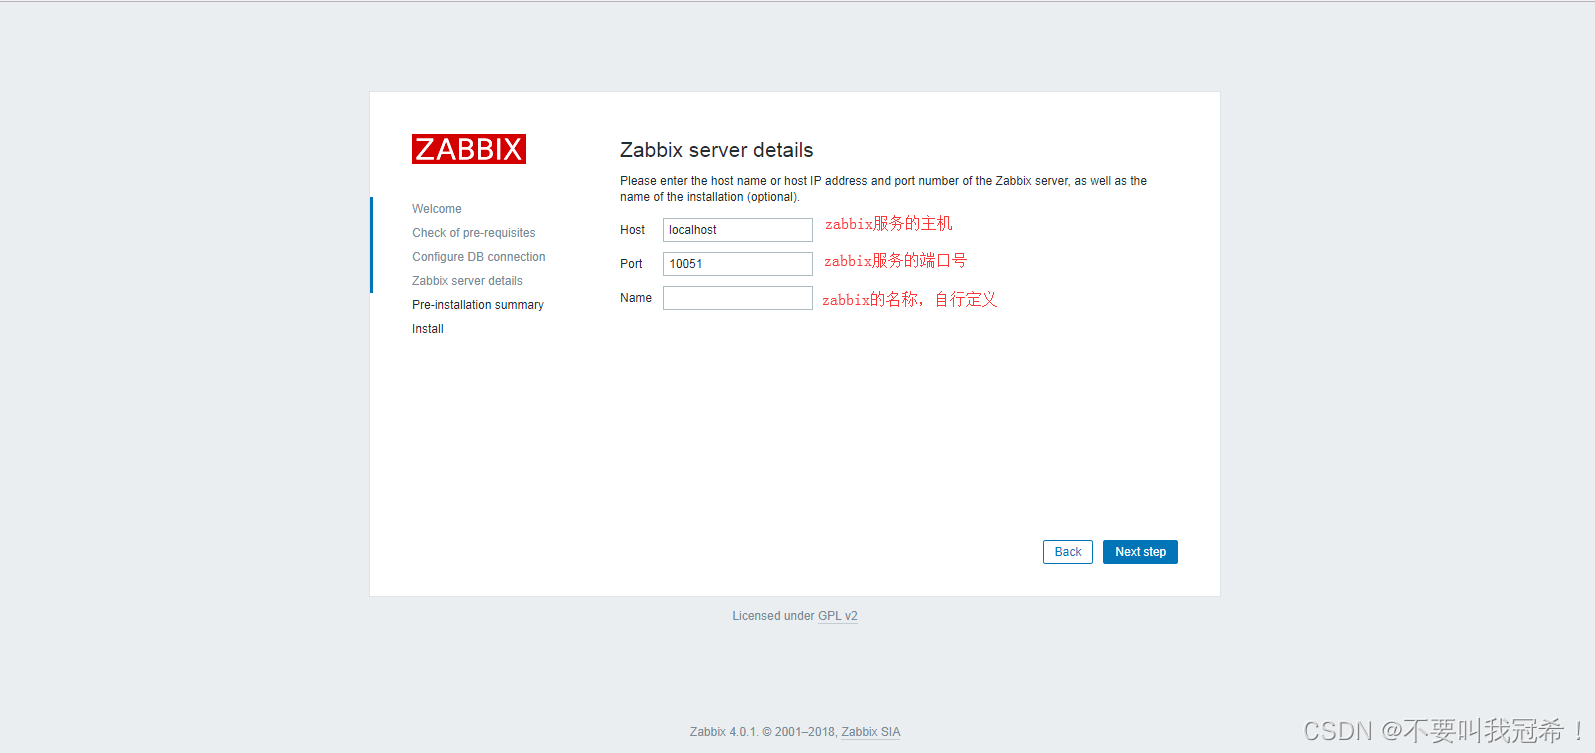This screenshot has width=1595, height=753.
Task: Click the Name field label
Action: [636, 298]
